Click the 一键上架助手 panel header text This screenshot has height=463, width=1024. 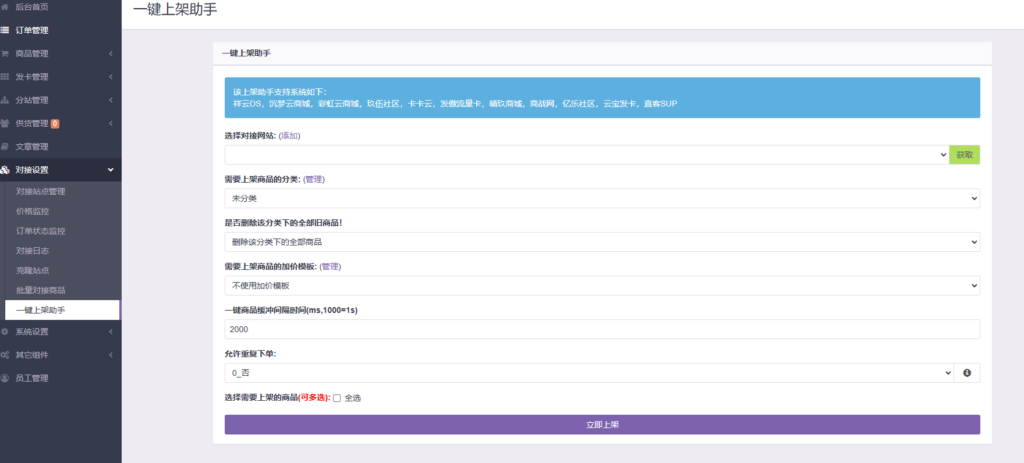click(x=246, y=54)
